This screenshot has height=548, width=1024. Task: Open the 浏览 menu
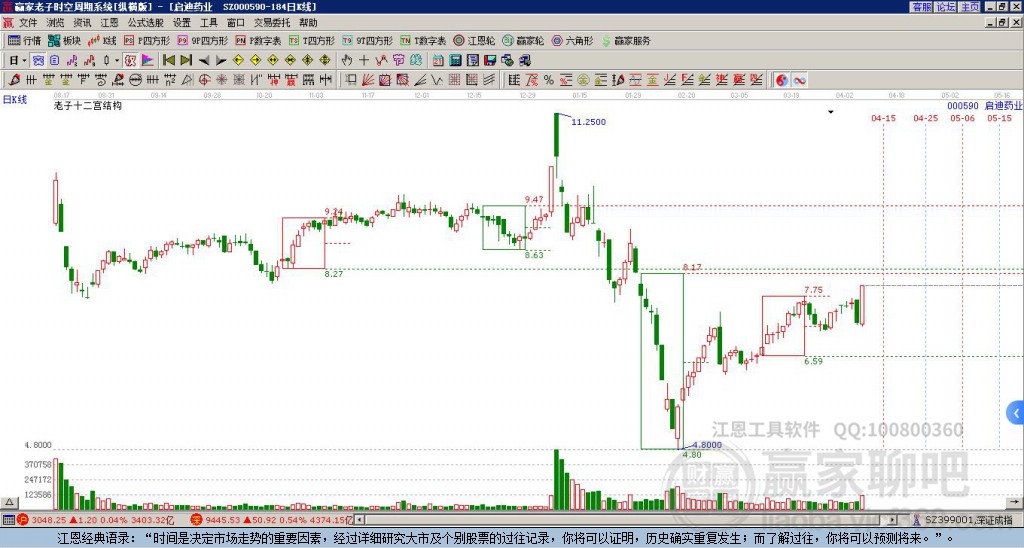click(x=56, y=23)
